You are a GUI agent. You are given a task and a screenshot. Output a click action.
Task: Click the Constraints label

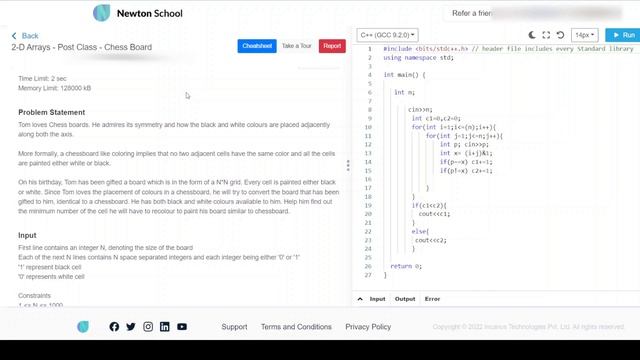[34, 296]
